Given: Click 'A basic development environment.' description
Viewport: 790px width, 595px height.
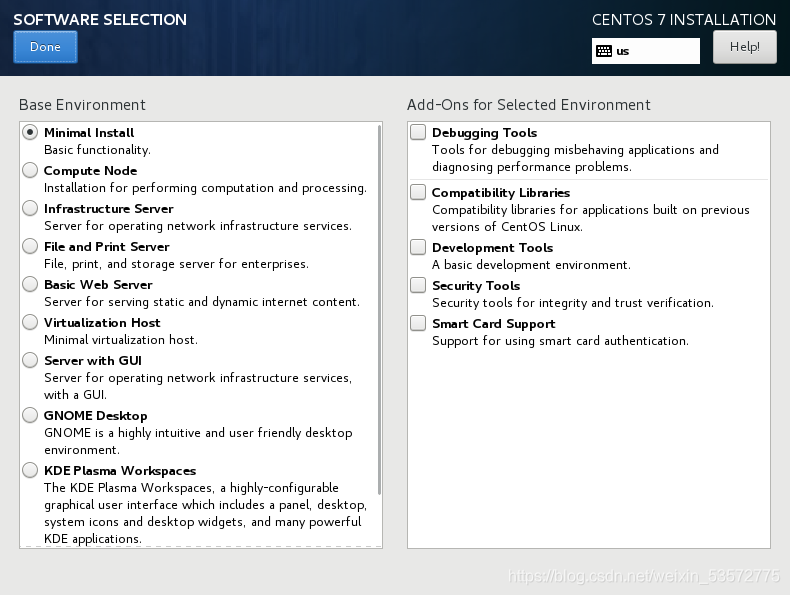Looking at the screenshot, I should tap(531, 265).
